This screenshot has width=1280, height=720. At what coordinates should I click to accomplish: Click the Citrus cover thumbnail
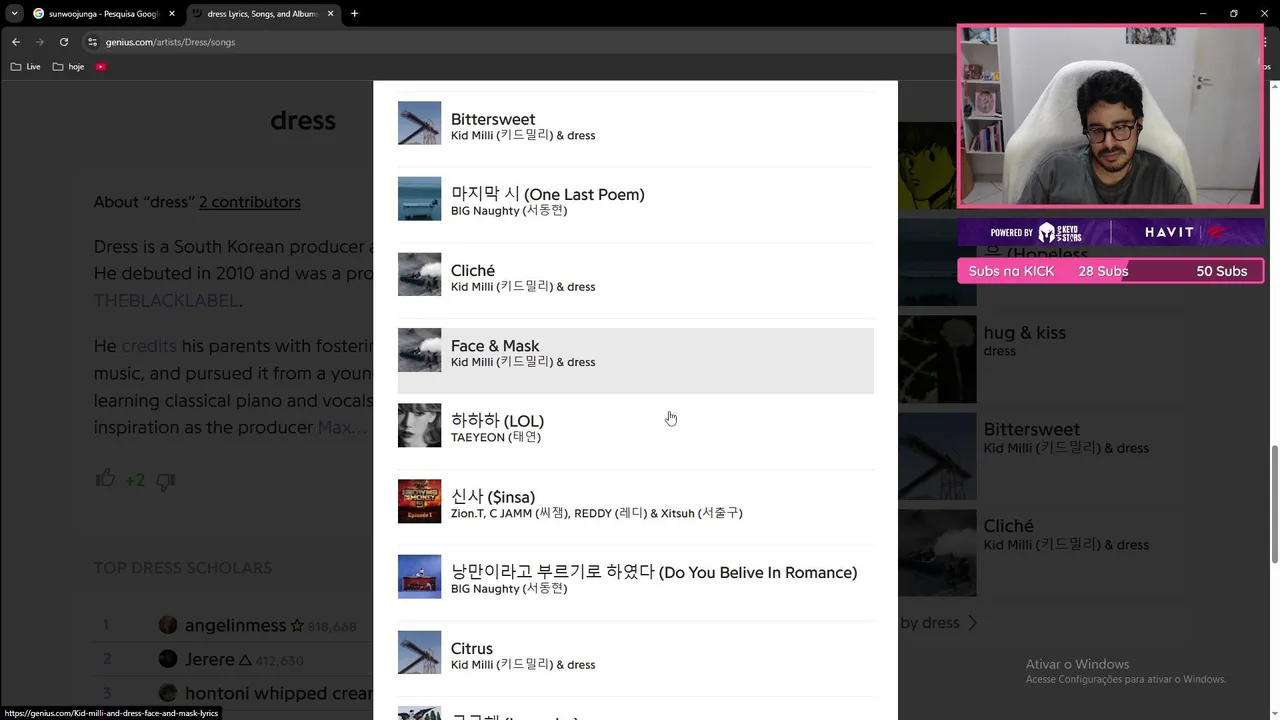point(419,652)
